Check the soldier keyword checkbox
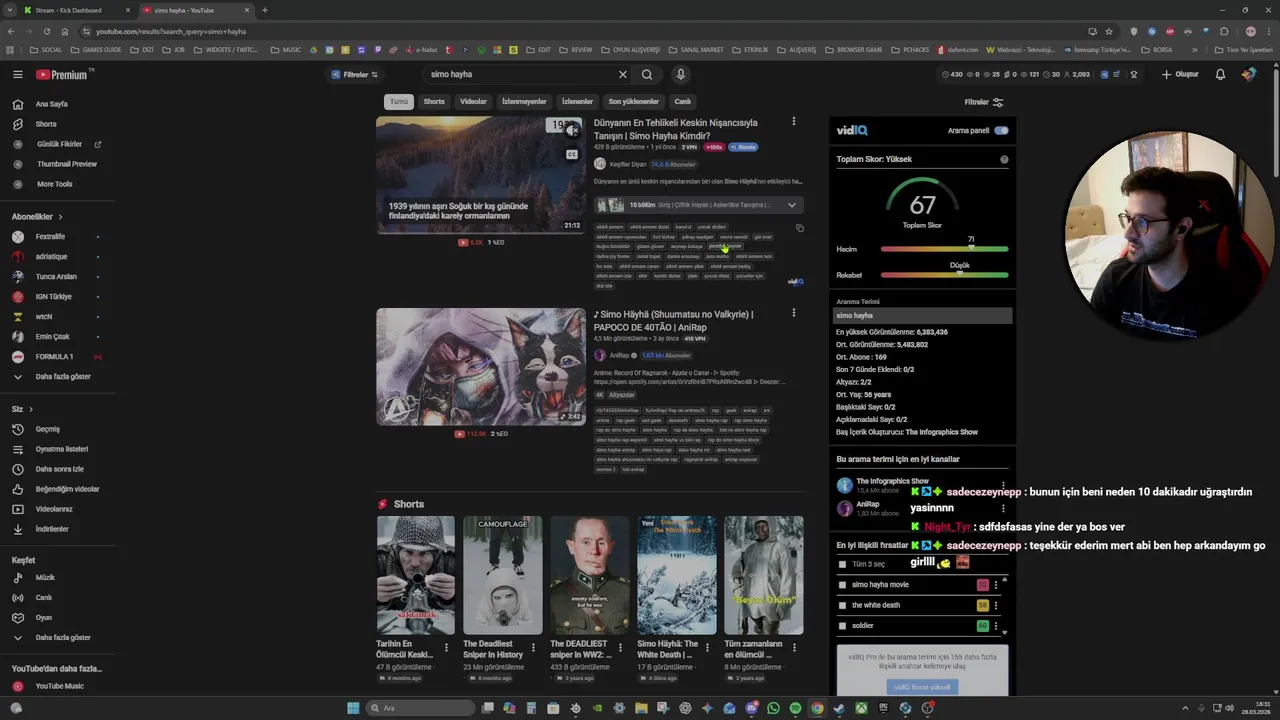1280x720 pixels. click(842, 626)
